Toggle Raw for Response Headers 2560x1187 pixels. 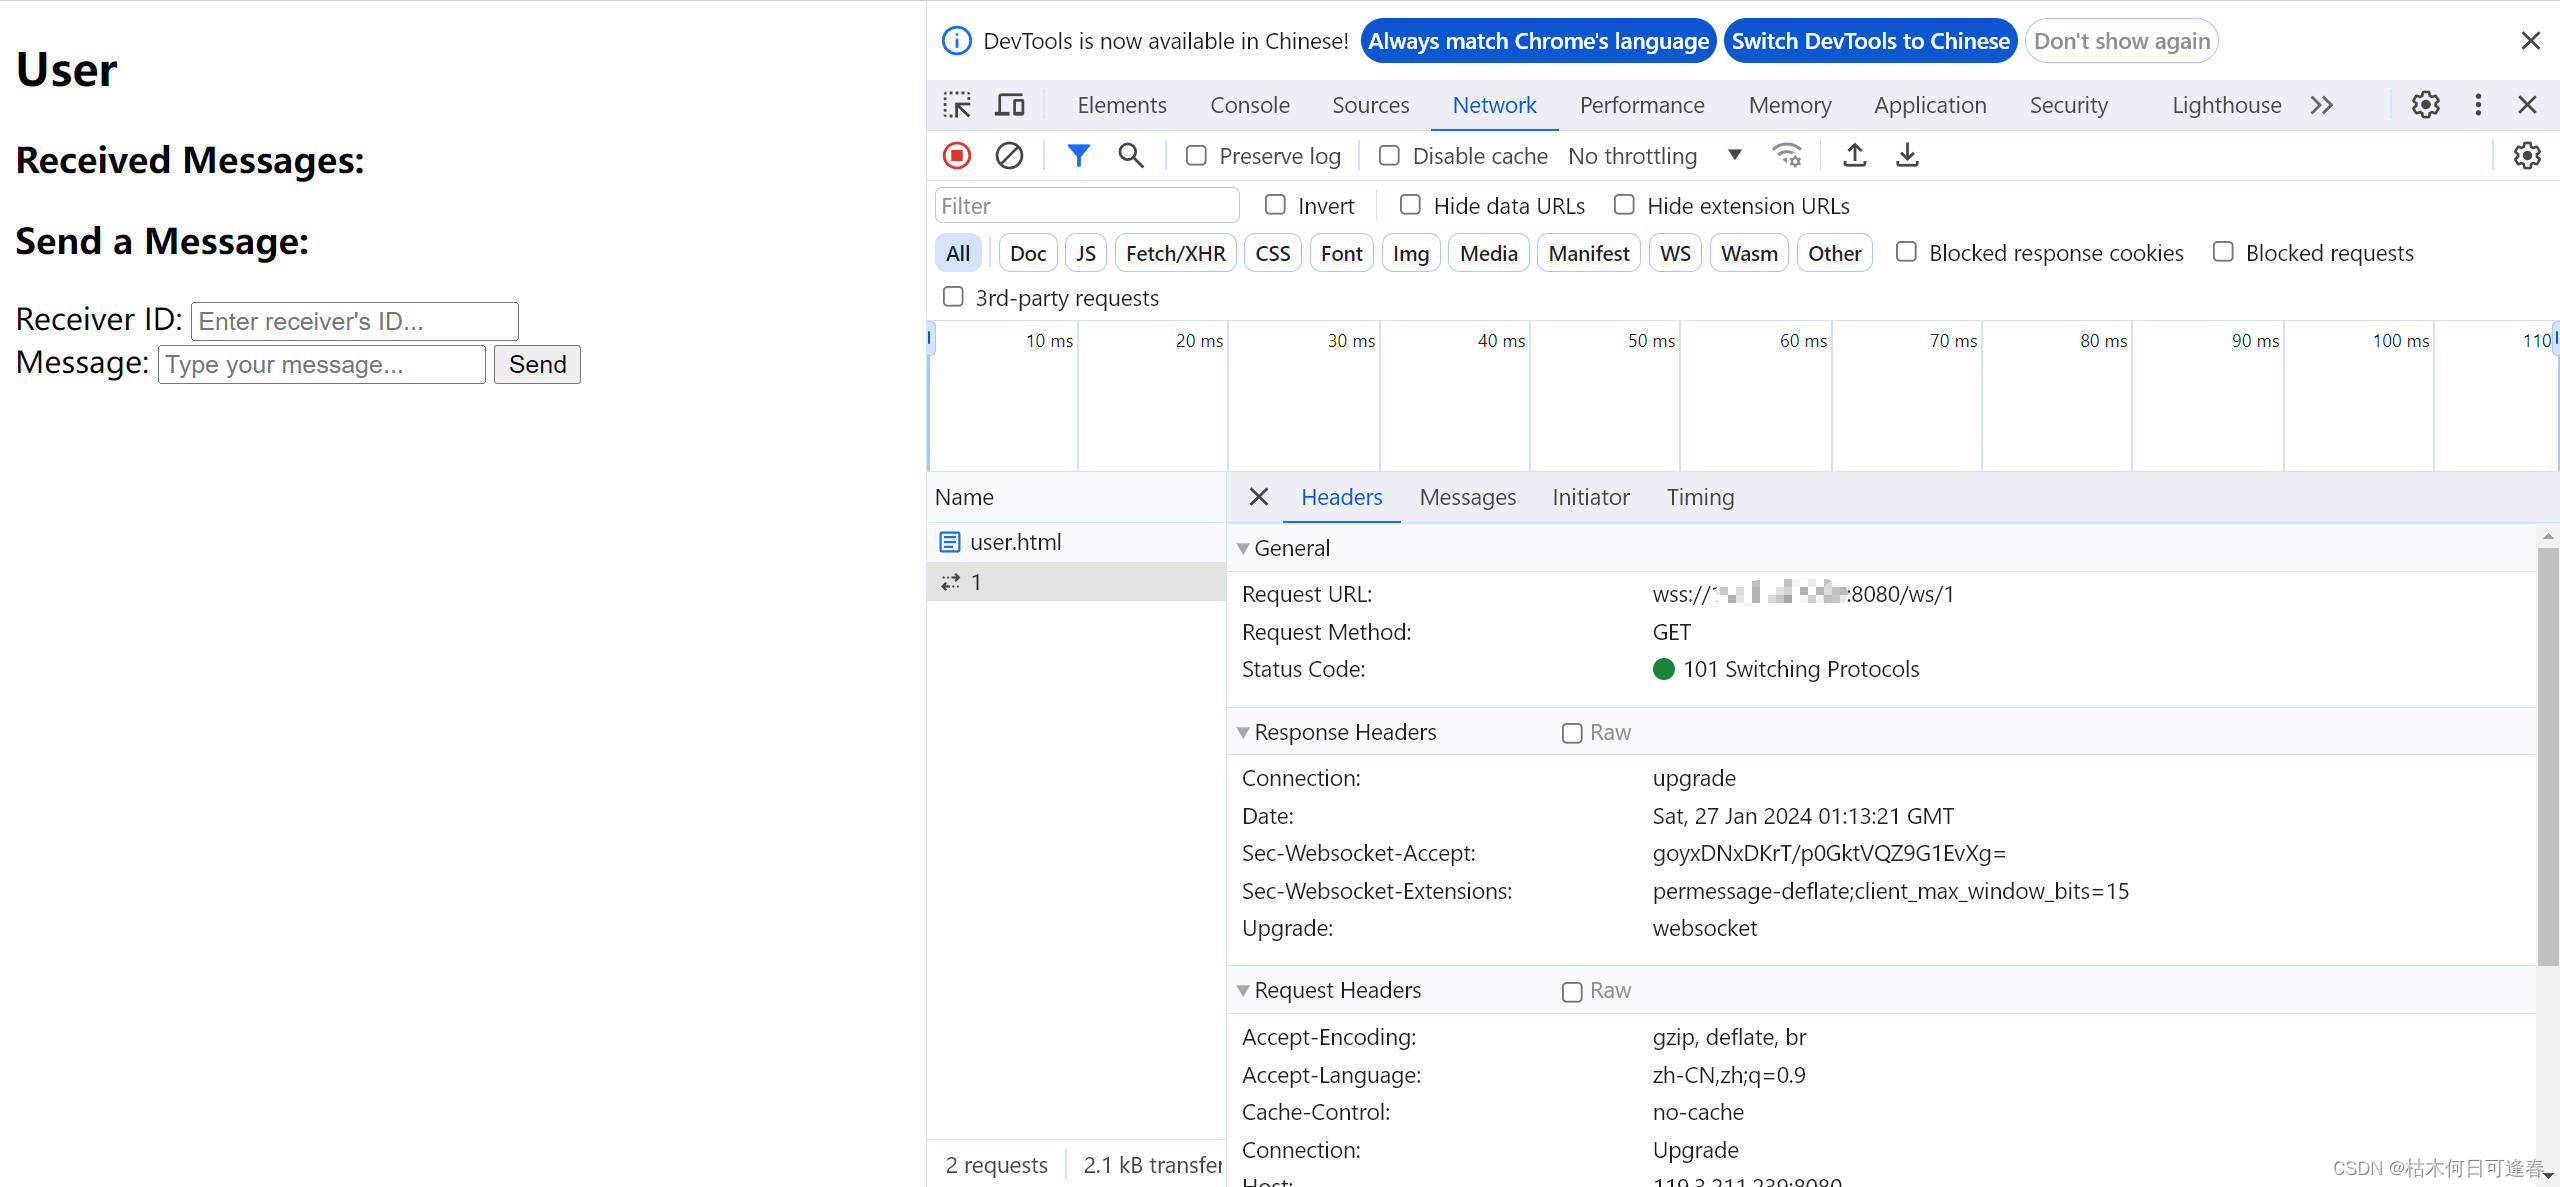[1572, 733]
